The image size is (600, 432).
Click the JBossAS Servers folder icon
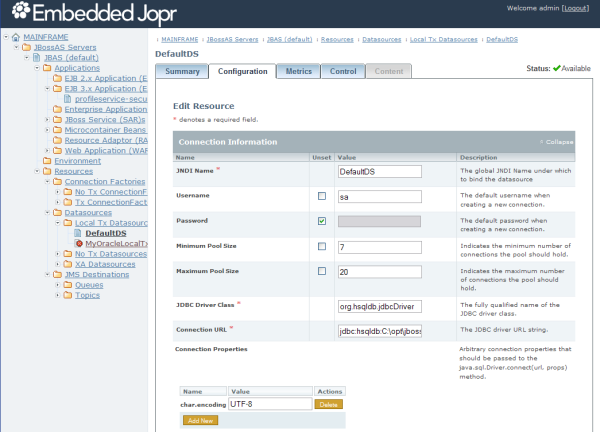tap(26, 47)
